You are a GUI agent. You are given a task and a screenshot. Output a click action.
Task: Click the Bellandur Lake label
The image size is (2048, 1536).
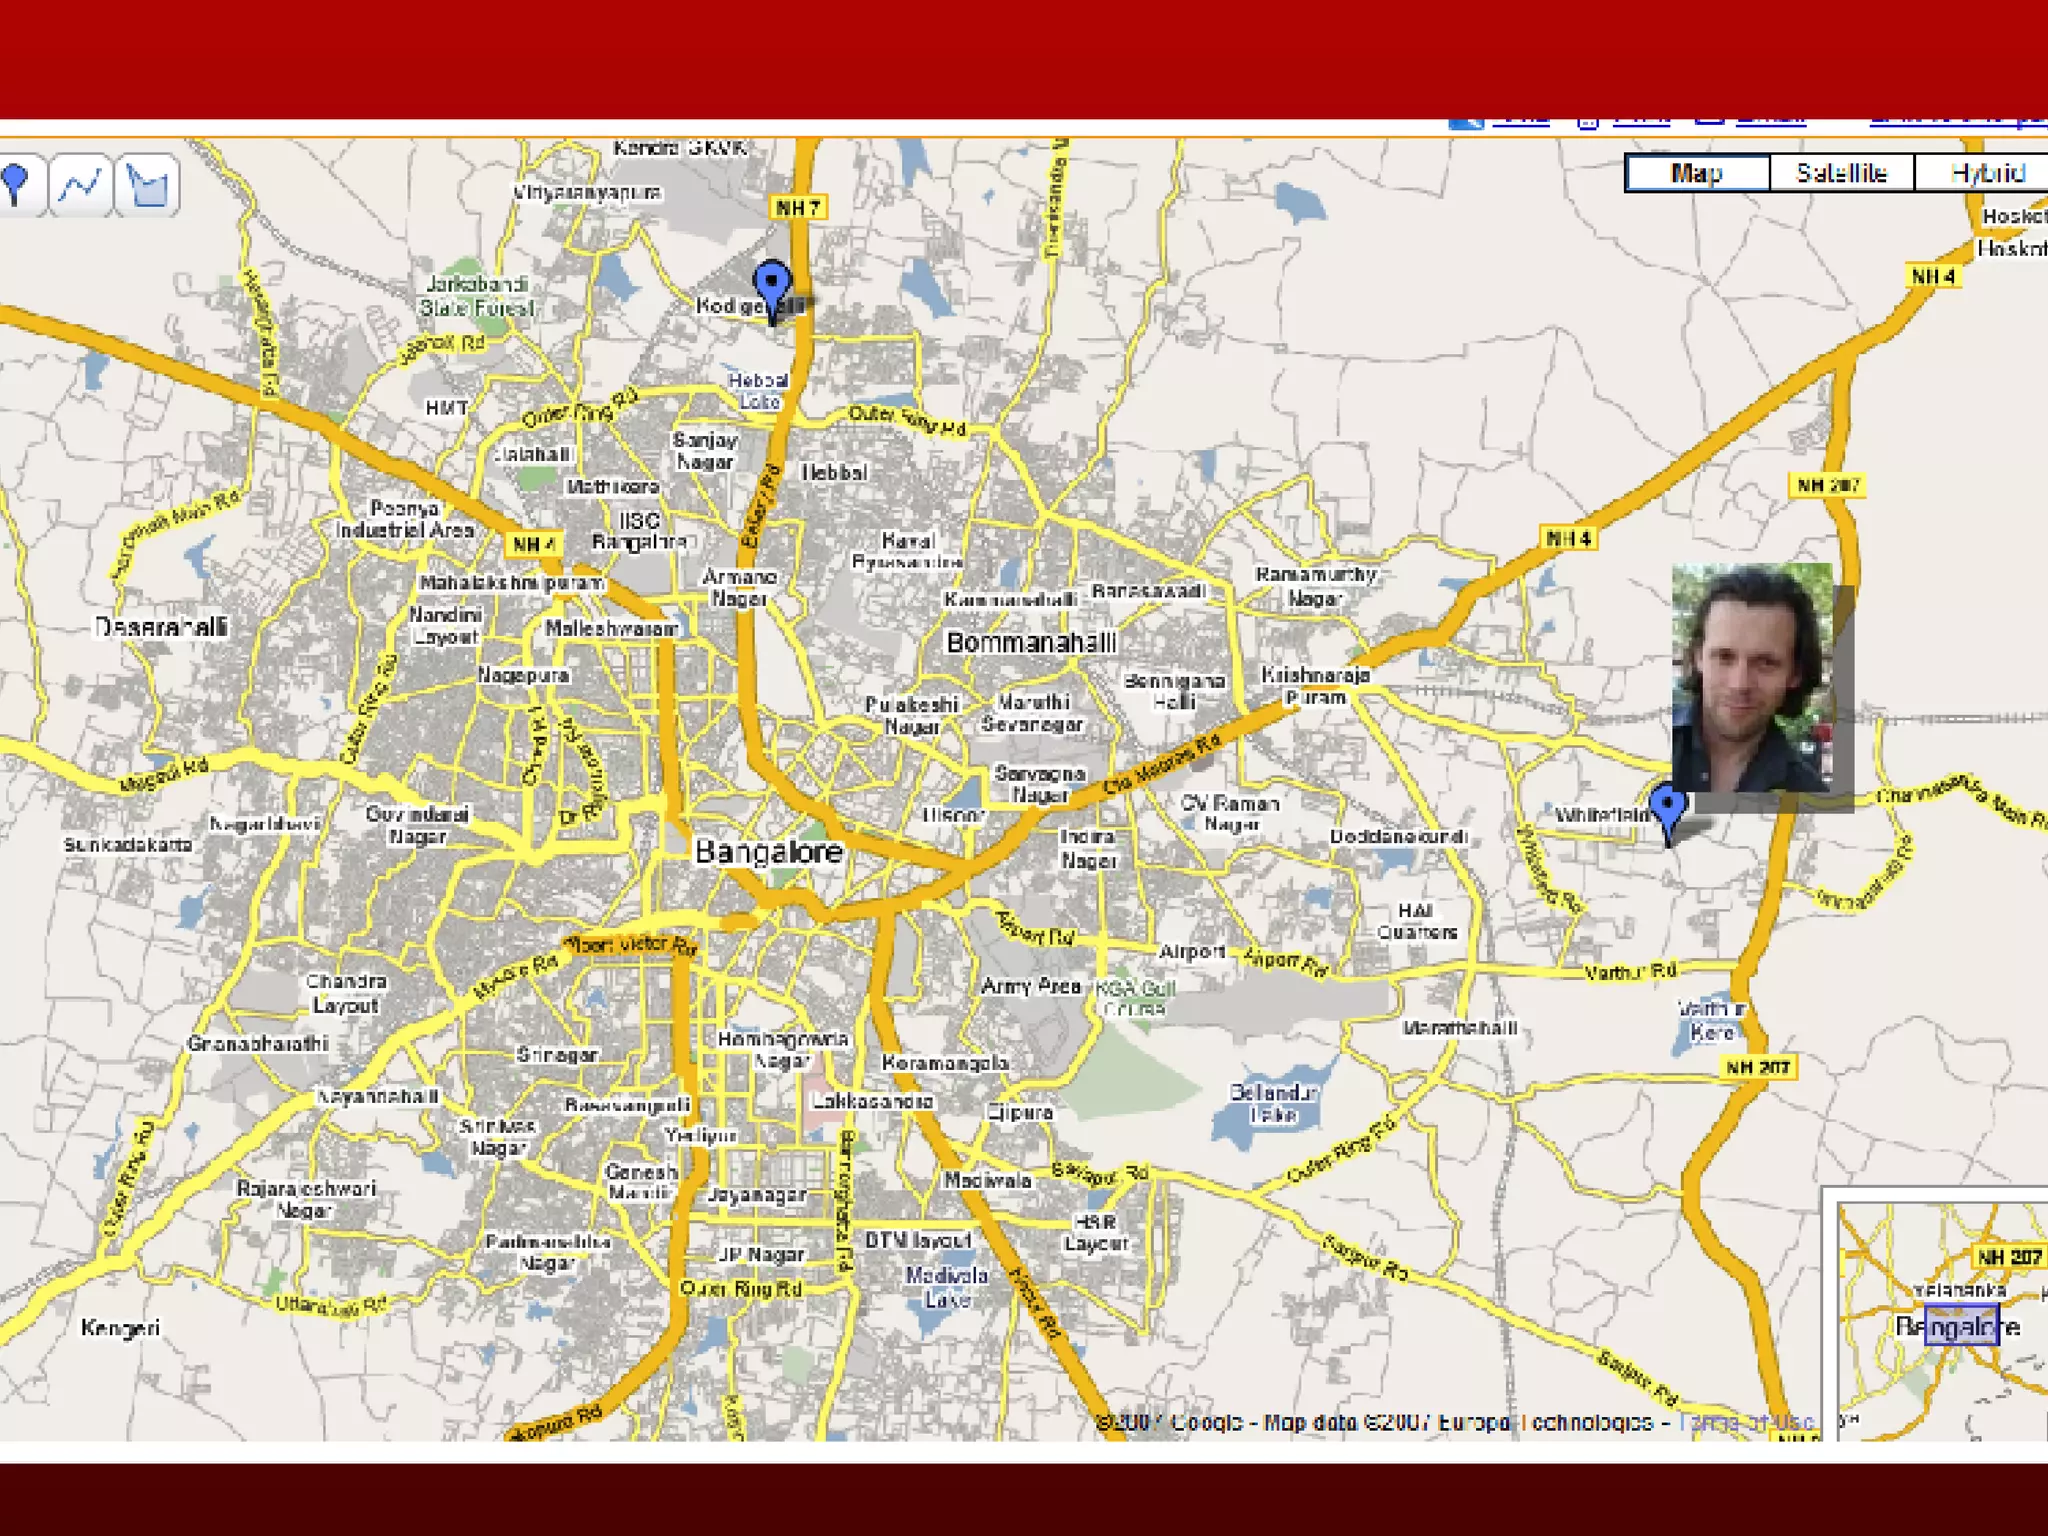pyautogui.click(x=1273, y=1103)
